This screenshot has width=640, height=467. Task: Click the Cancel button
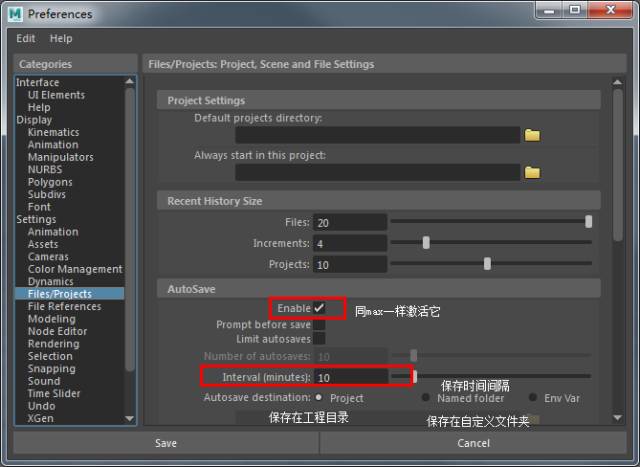473,443
